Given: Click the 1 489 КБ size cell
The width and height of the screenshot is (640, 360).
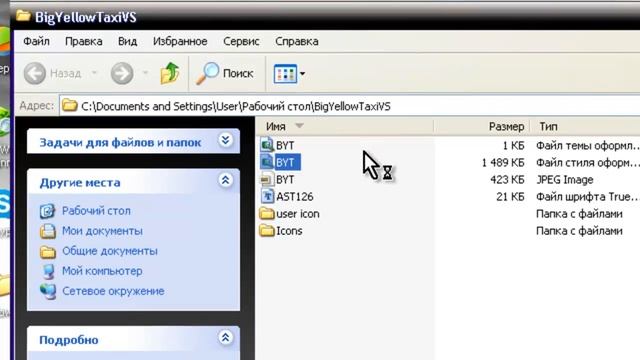Looking at the screenshot, I should (503, 162).
